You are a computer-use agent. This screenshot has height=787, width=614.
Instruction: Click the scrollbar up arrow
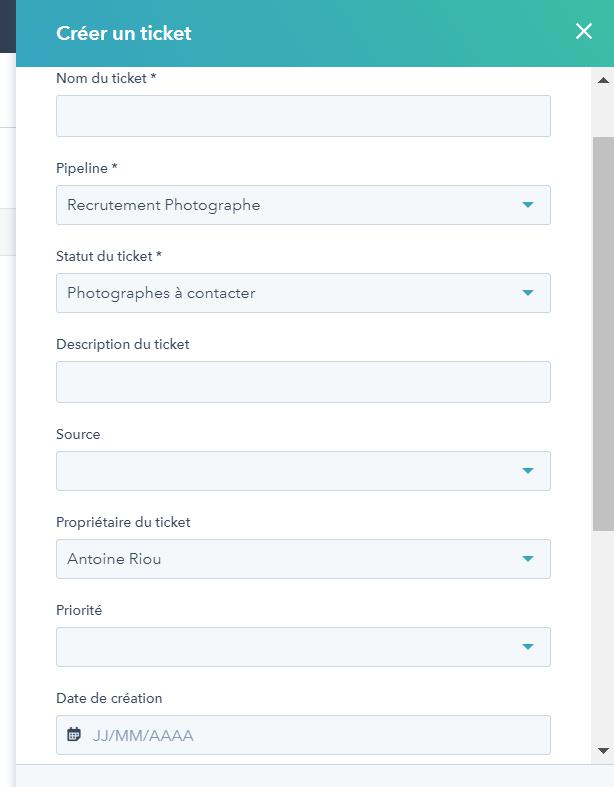coord(603,79)
